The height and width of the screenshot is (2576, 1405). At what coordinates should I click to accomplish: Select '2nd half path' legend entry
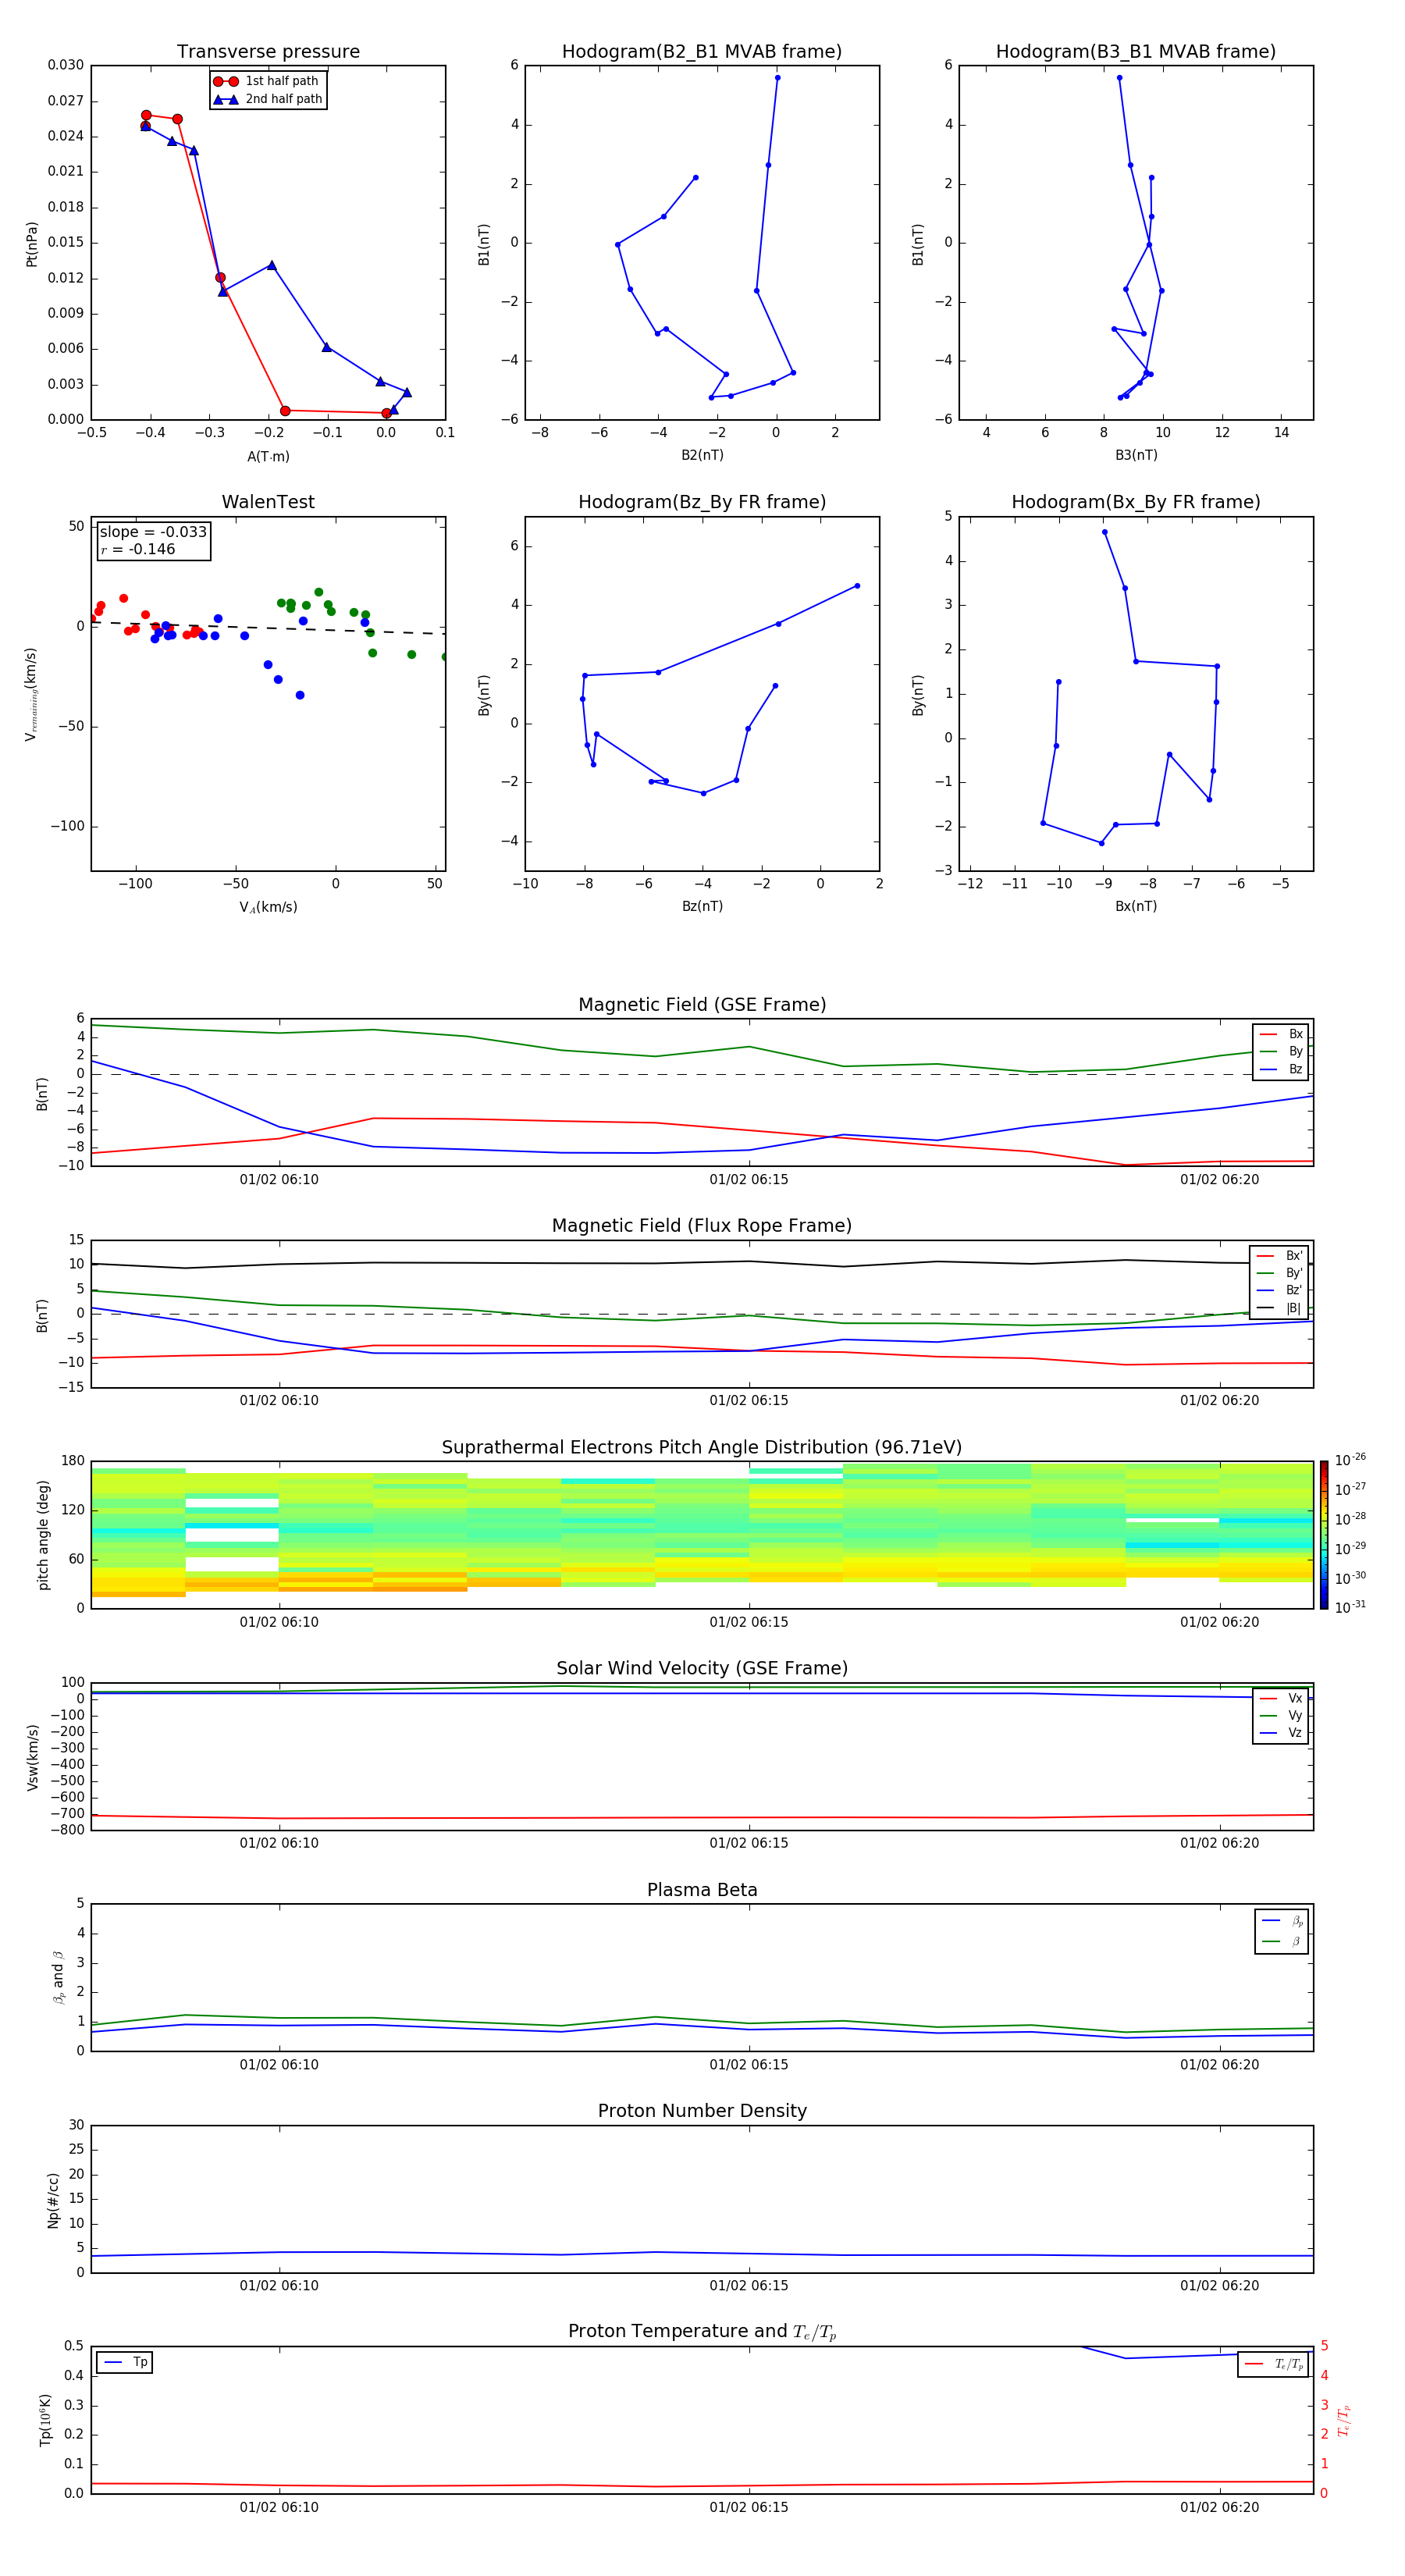(x=268, y=99)
